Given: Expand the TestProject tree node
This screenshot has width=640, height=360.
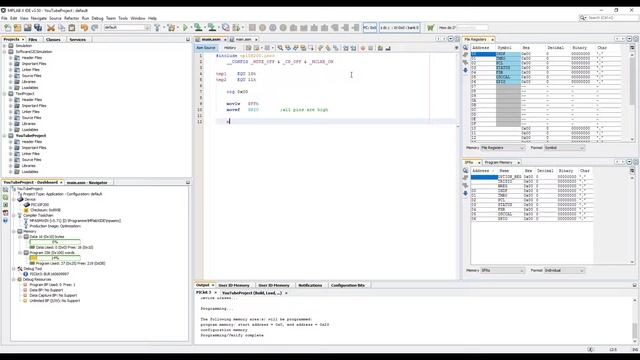Looking at the screenshot, I should click(x=5, y=93).
